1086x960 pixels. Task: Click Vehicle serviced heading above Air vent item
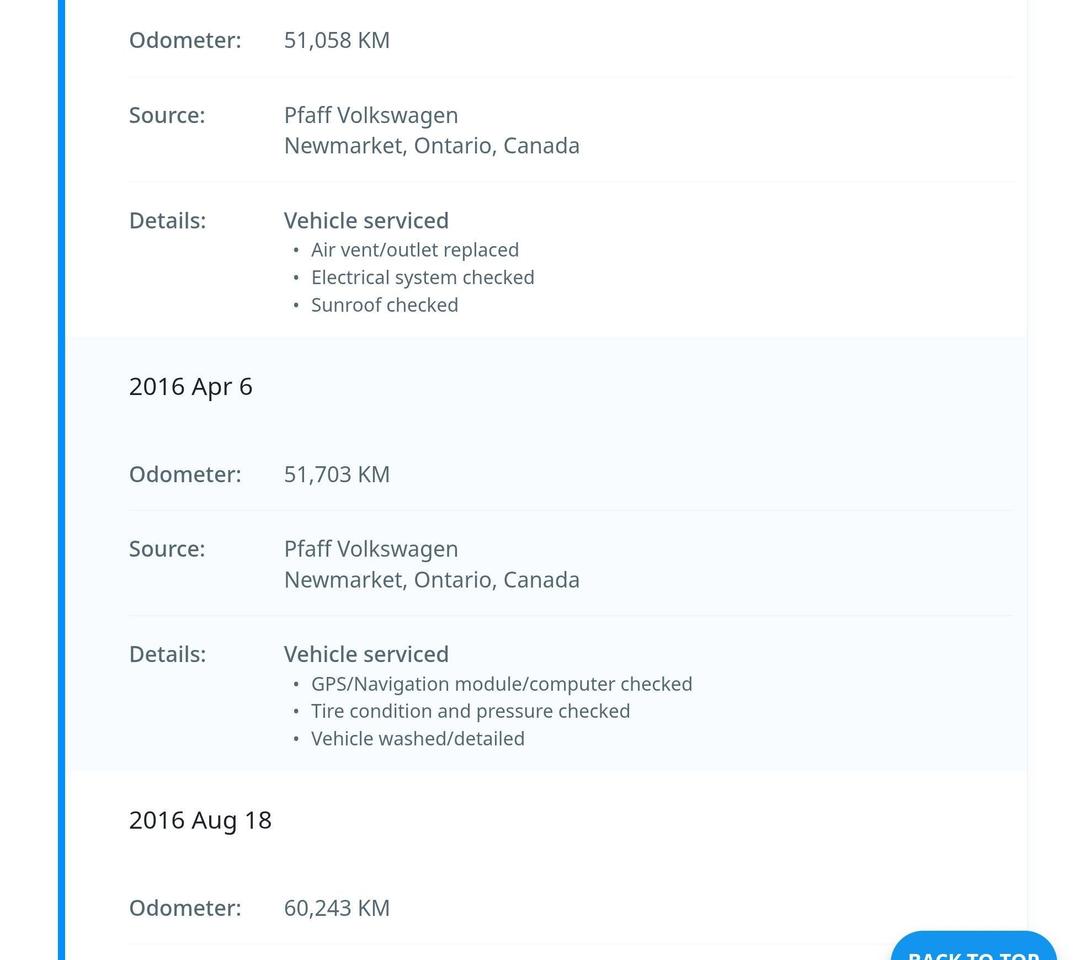click(x=366, y=221)
